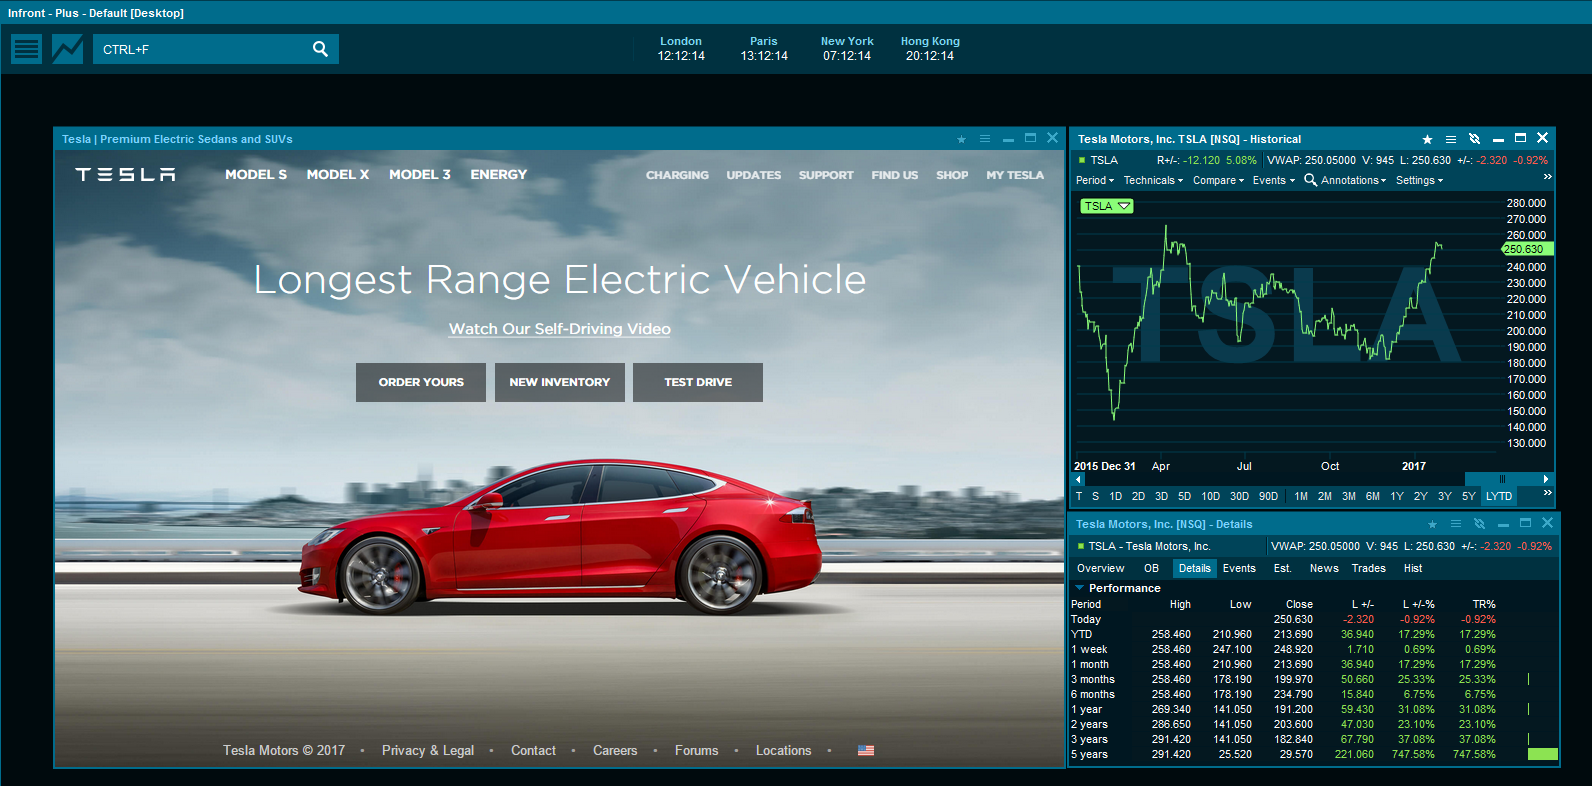This screenshot has height=786, width=1592.
Task: Click the Tesla logo on the webpage
Action: coord(126,174)
